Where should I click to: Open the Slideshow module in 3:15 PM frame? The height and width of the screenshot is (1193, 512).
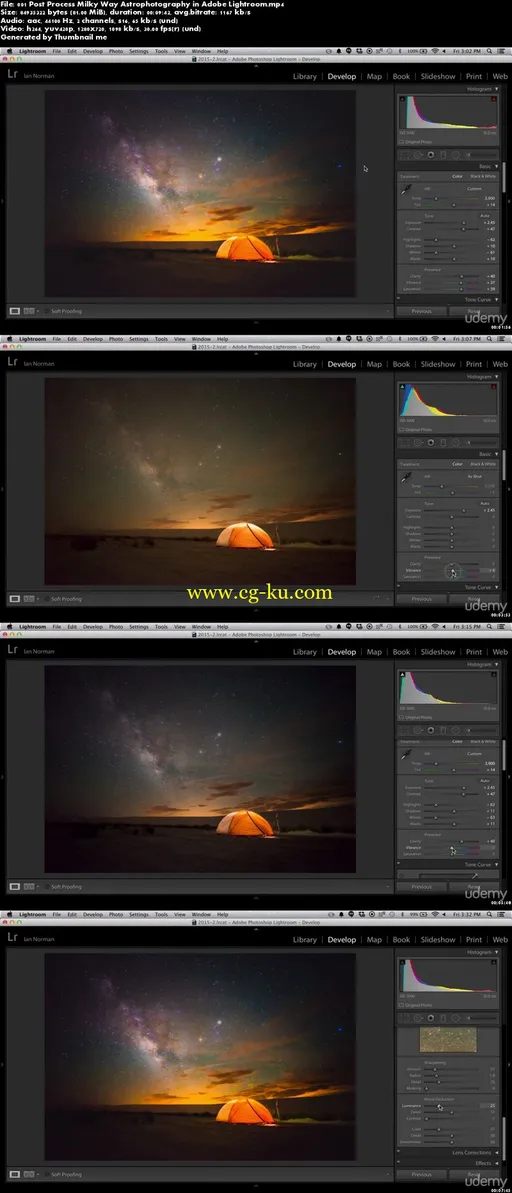click(x=438, y=652)
